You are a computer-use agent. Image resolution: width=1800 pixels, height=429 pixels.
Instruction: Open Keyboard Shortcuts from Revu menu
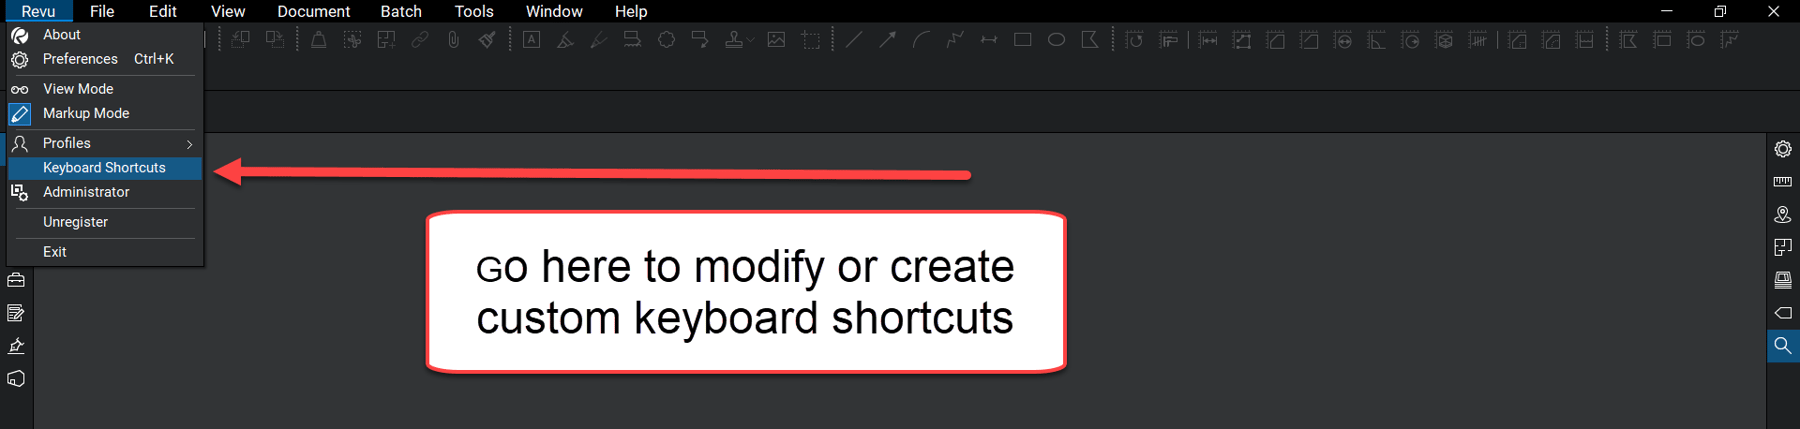click(104, 168)
